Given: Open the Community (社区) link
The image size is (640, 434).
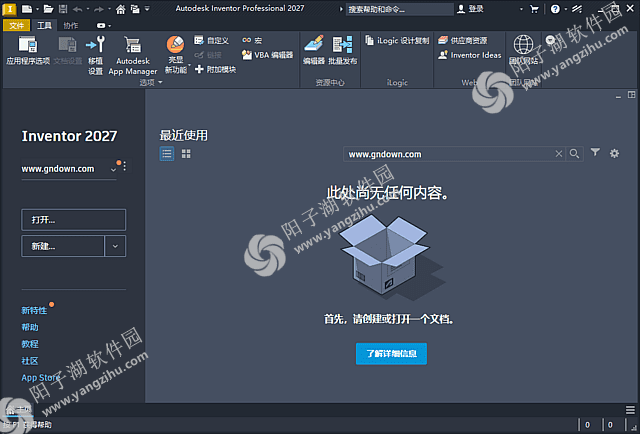Looking at the screenshot, I should (x=30, y=361).
